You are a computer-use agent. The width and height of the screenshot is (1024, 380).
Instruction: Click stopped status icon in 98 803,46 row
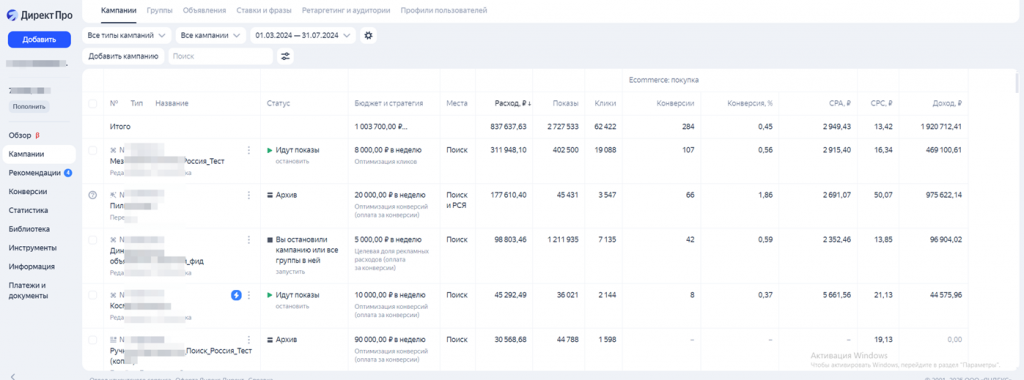270,240
